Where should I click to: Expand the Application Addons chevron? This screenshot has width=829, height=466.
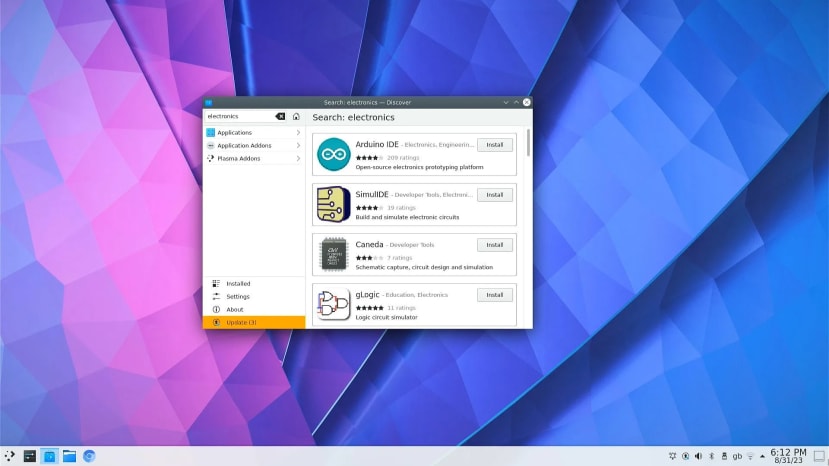[x=298, y=145]
